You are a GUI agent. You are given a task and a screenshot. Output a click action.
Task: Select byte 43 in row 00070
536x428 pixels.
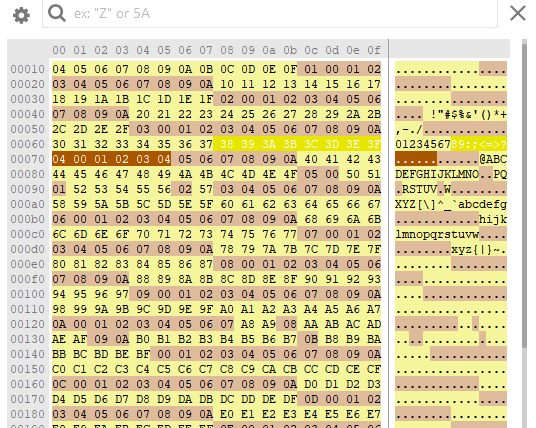pyautogui.click(x=374, y=159)
